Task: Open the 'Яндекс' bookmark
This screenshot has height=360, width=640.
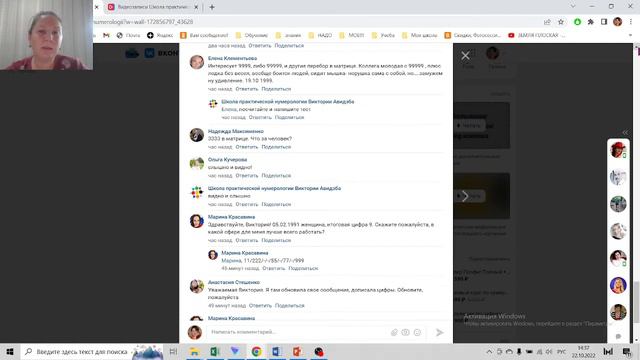Action: pos(160,36)
